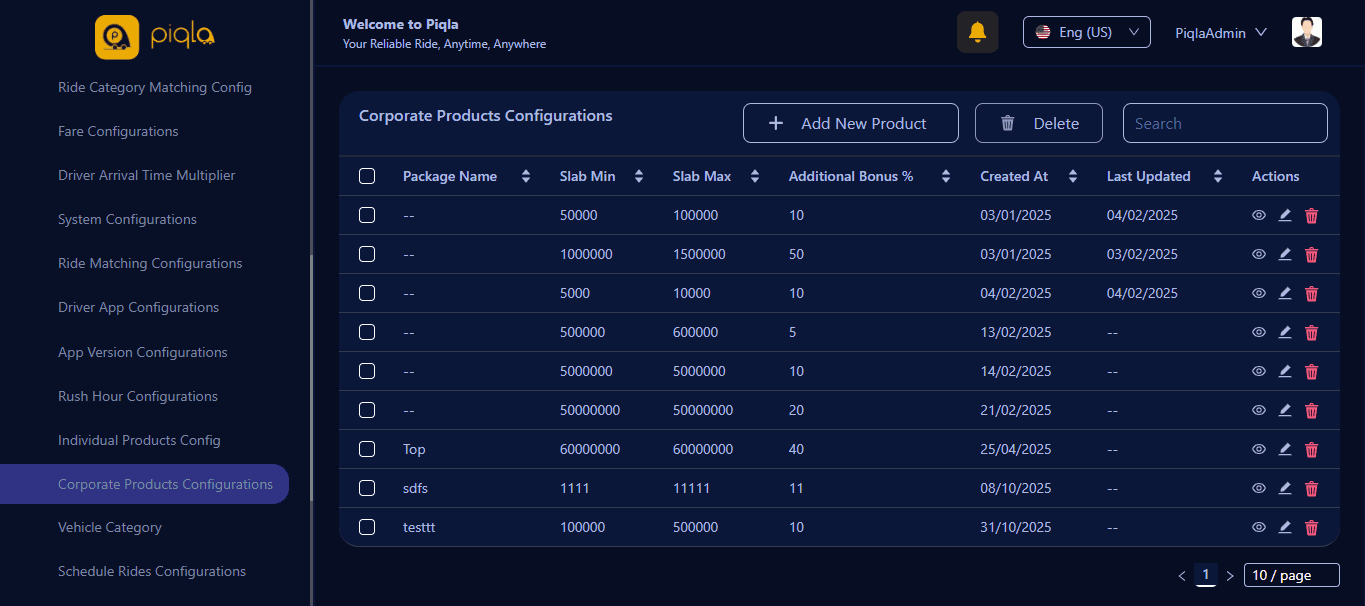Select the row with Slab Min 1000000

367,254
